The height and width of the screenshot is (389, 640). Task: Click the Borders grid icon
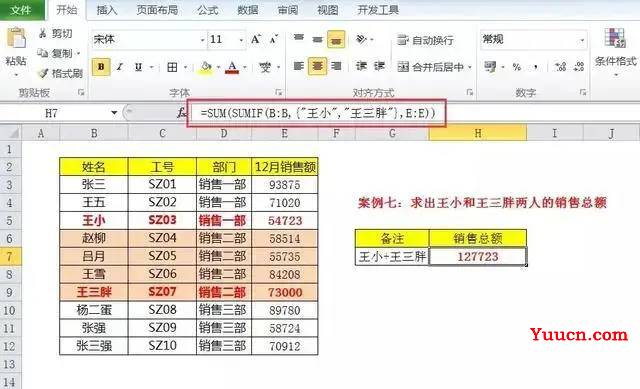[172, 67]
